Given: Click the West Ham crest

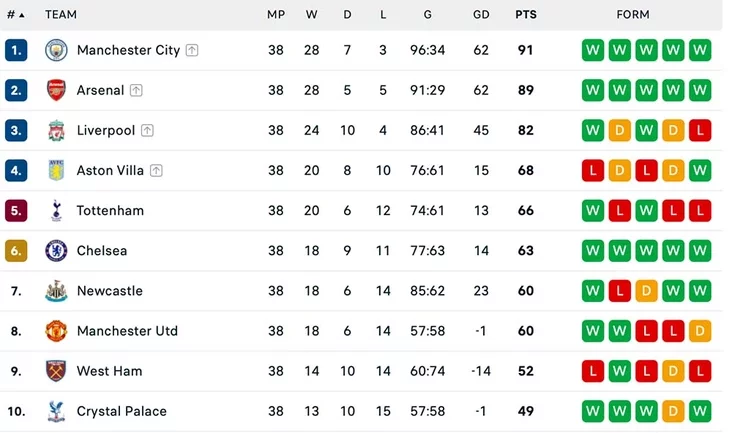Looking at the screenshot, I should point(56,371).
